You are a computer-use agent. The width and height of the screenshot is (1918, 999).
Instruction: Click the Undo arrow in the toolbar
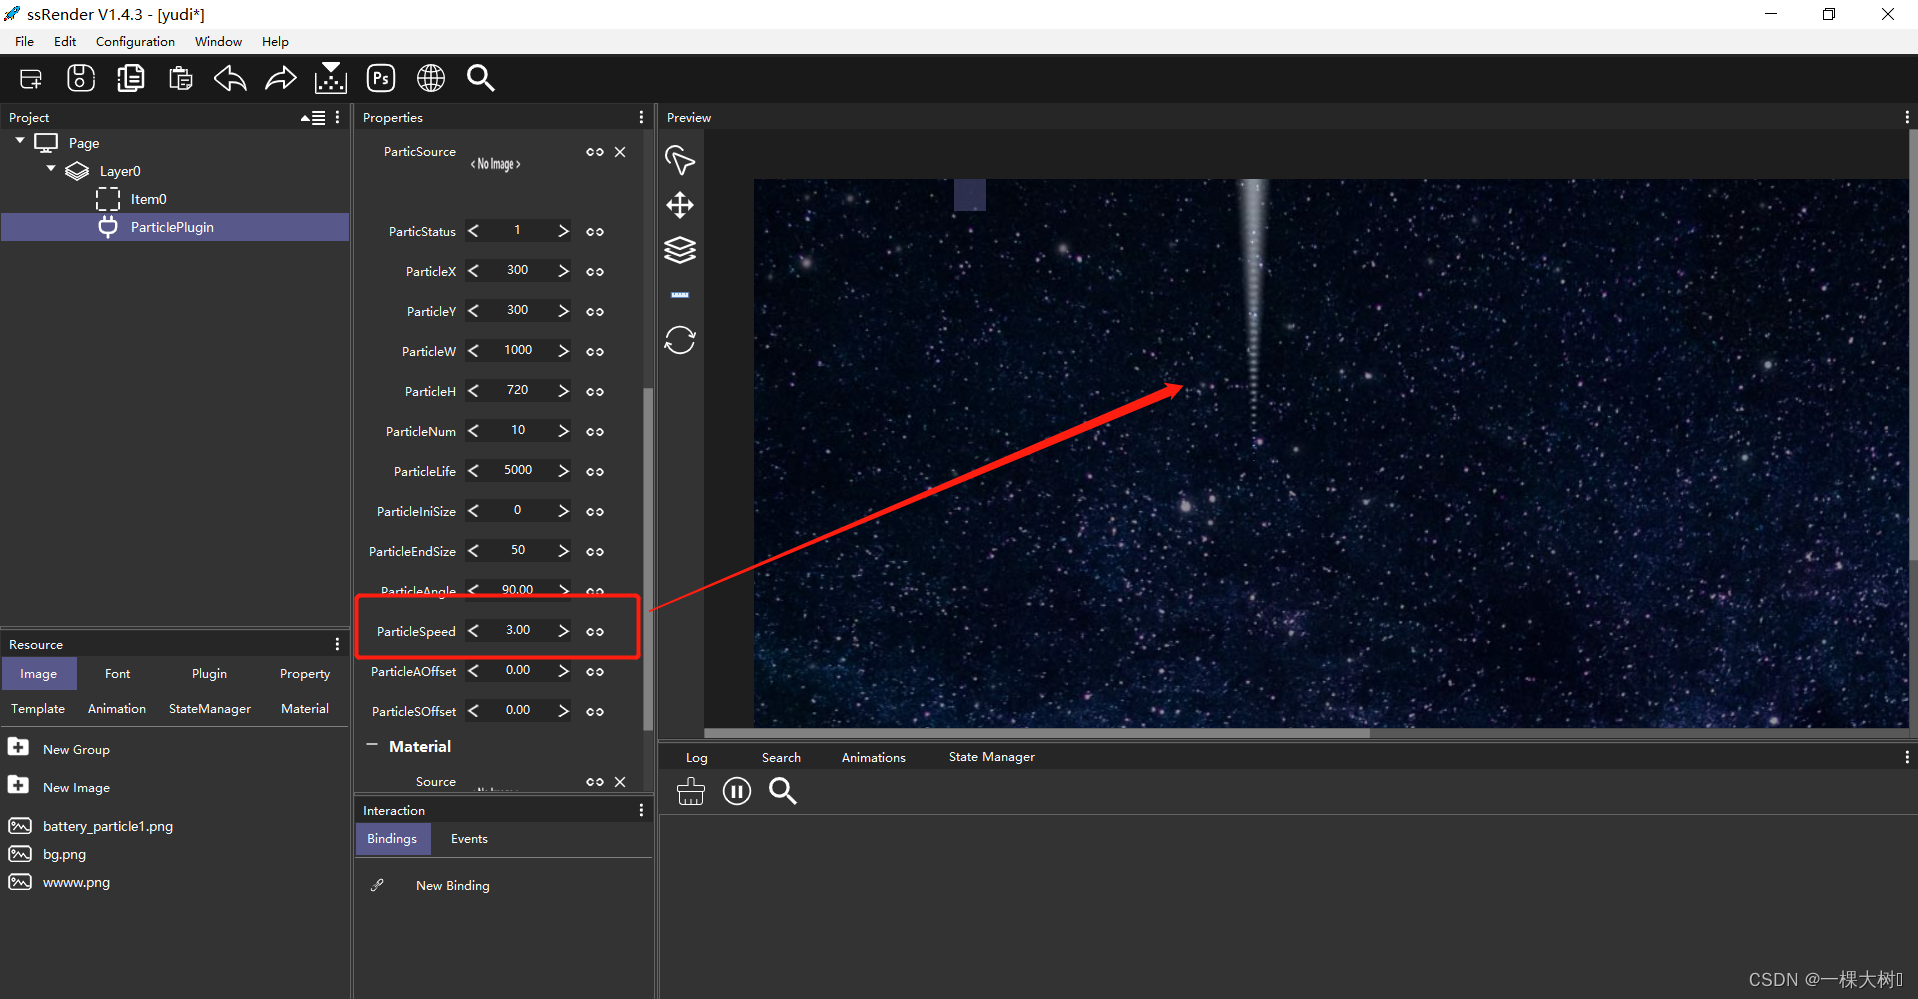pos(229,78)
